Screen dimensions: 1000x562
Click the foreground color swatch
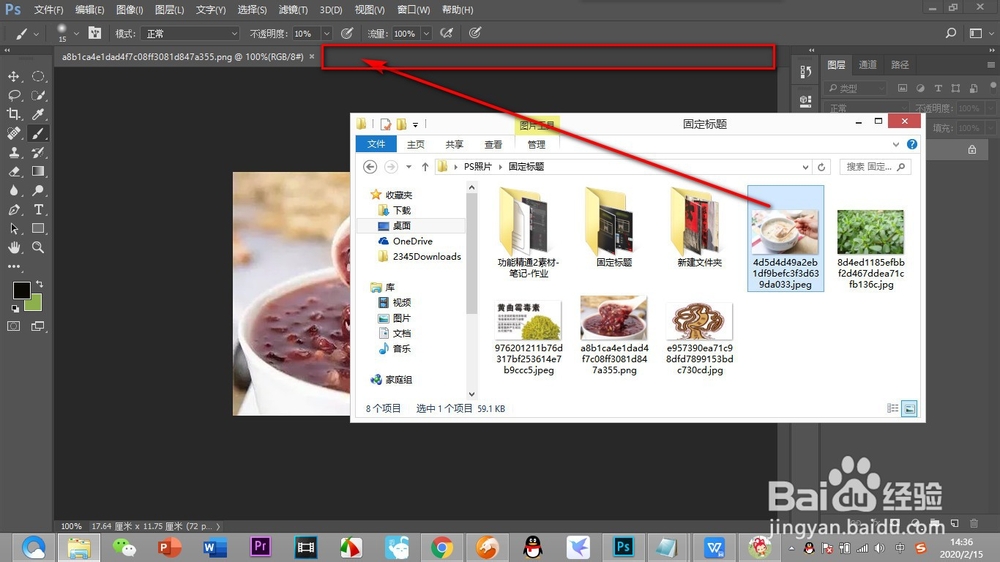21,290
